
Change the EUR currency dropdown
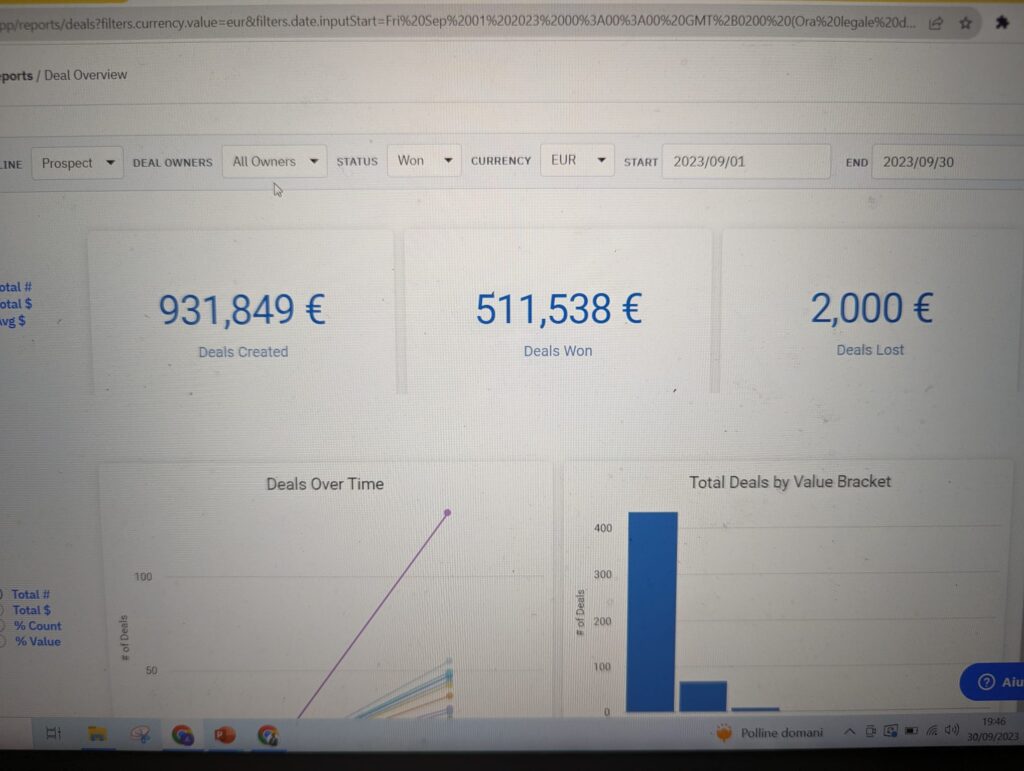577,160
